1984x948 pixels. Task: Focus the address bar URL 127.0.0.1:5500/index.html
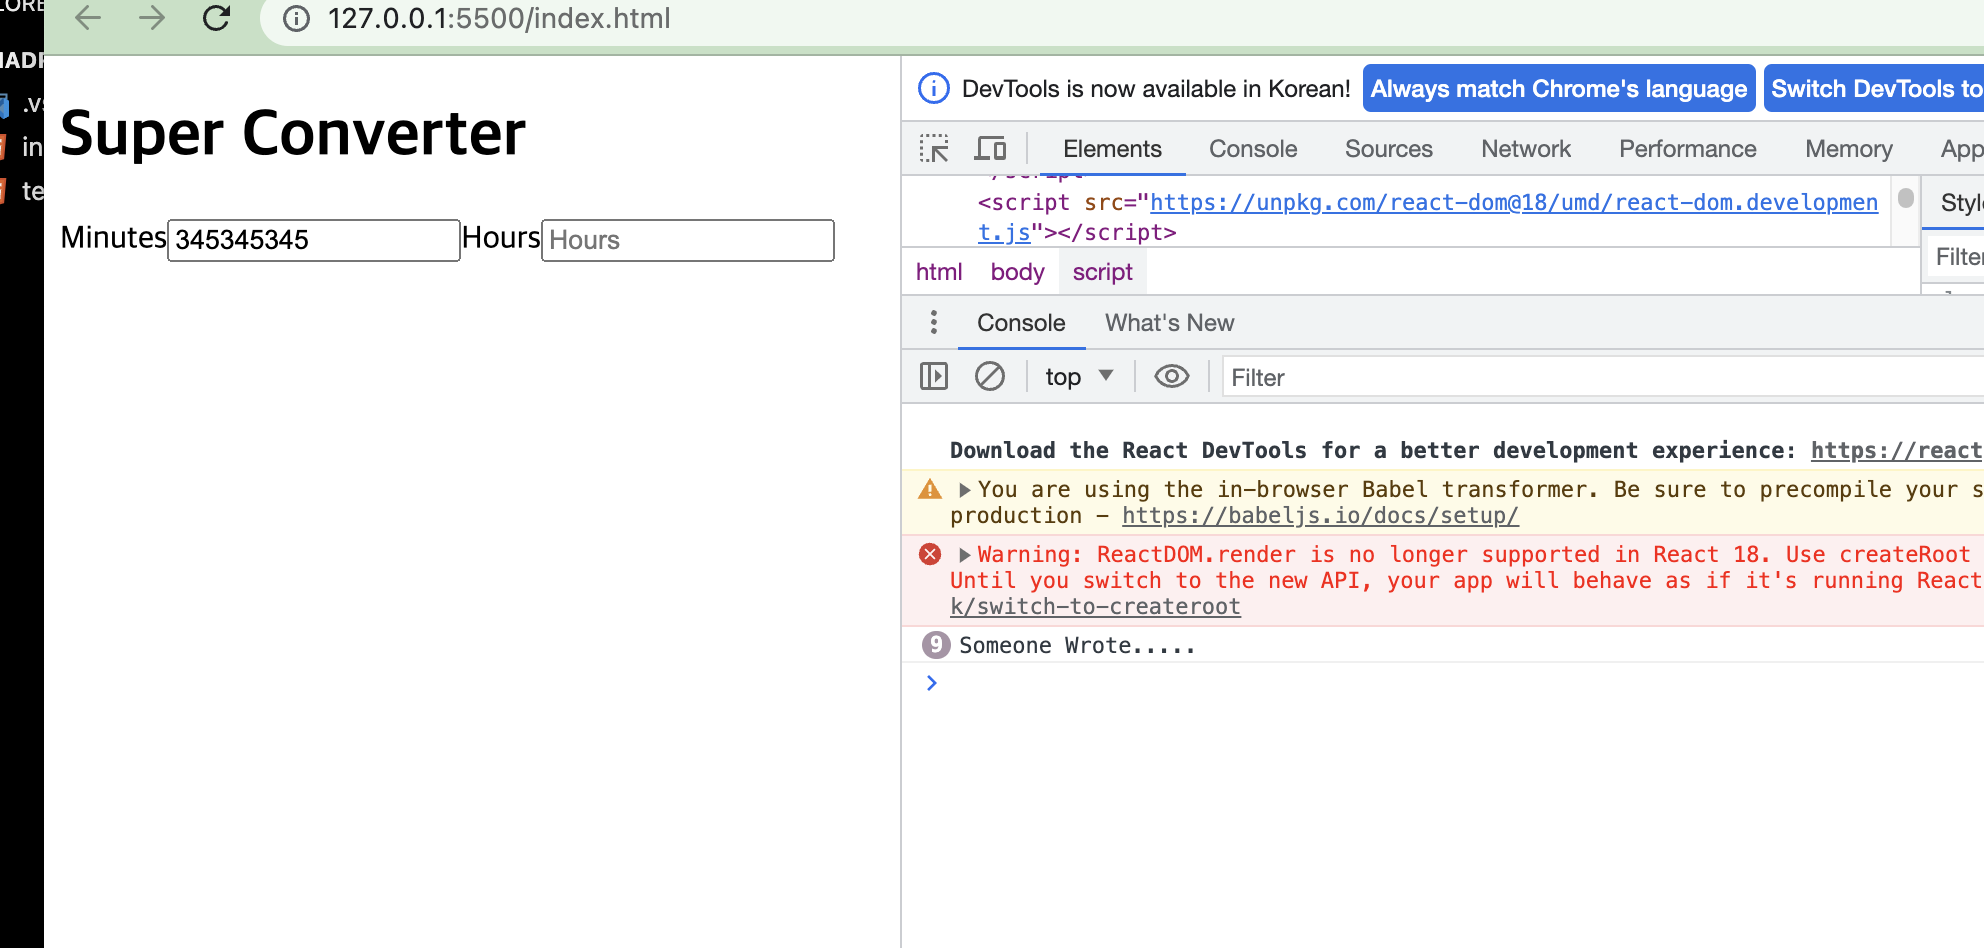pos(499,19)
